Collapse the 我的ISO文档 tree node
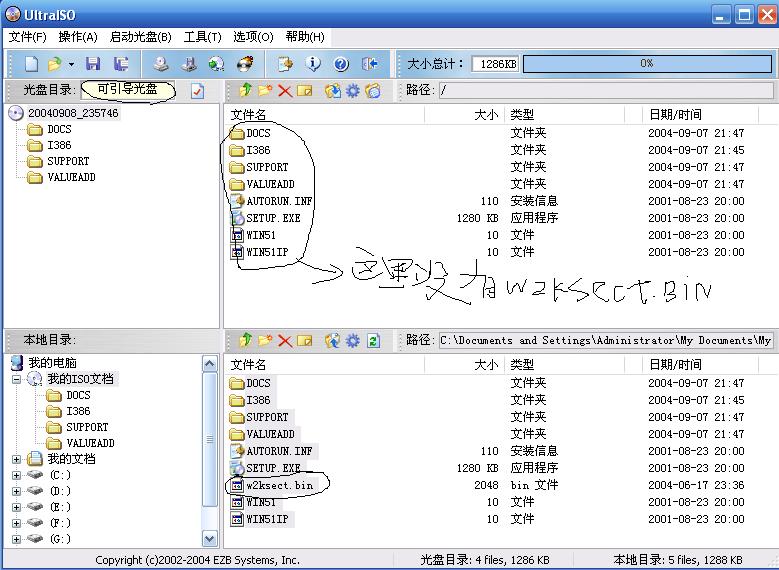 pyautogui.click(x=16, y=379)
